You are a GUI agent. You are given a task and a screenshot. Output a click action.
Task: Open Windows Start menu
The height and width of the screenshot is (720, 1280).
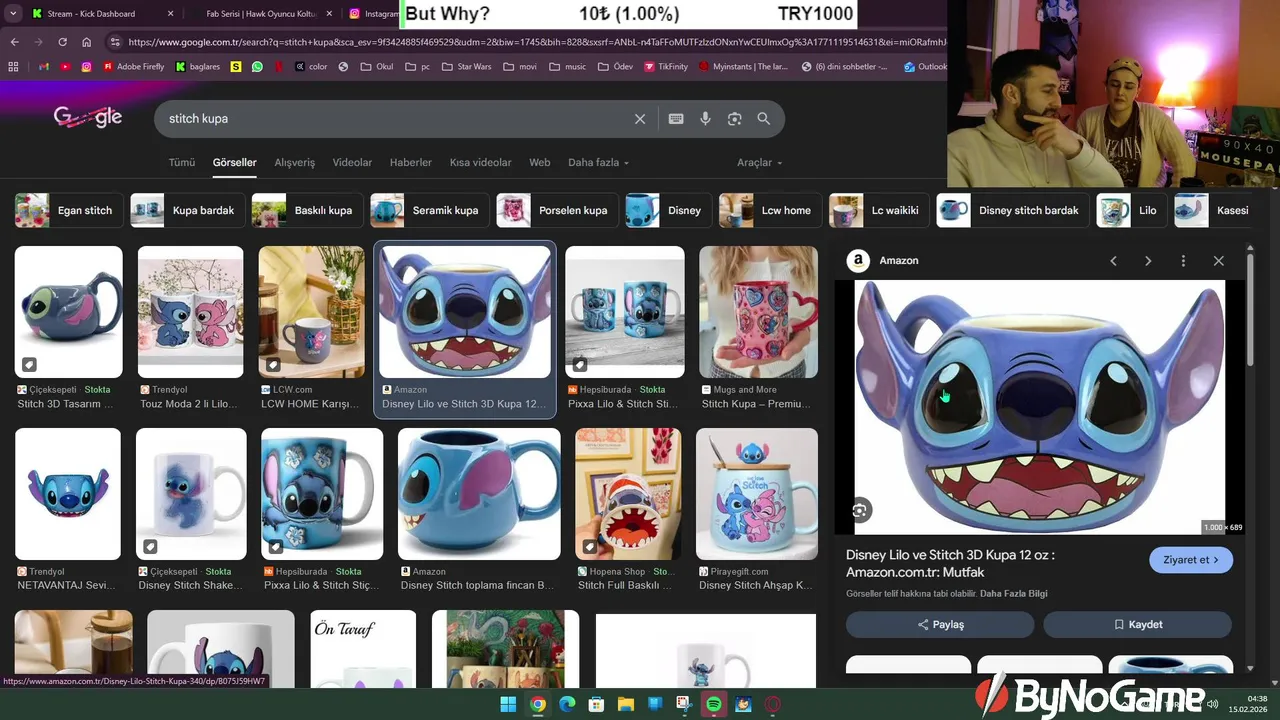click(x=508, y=704)
